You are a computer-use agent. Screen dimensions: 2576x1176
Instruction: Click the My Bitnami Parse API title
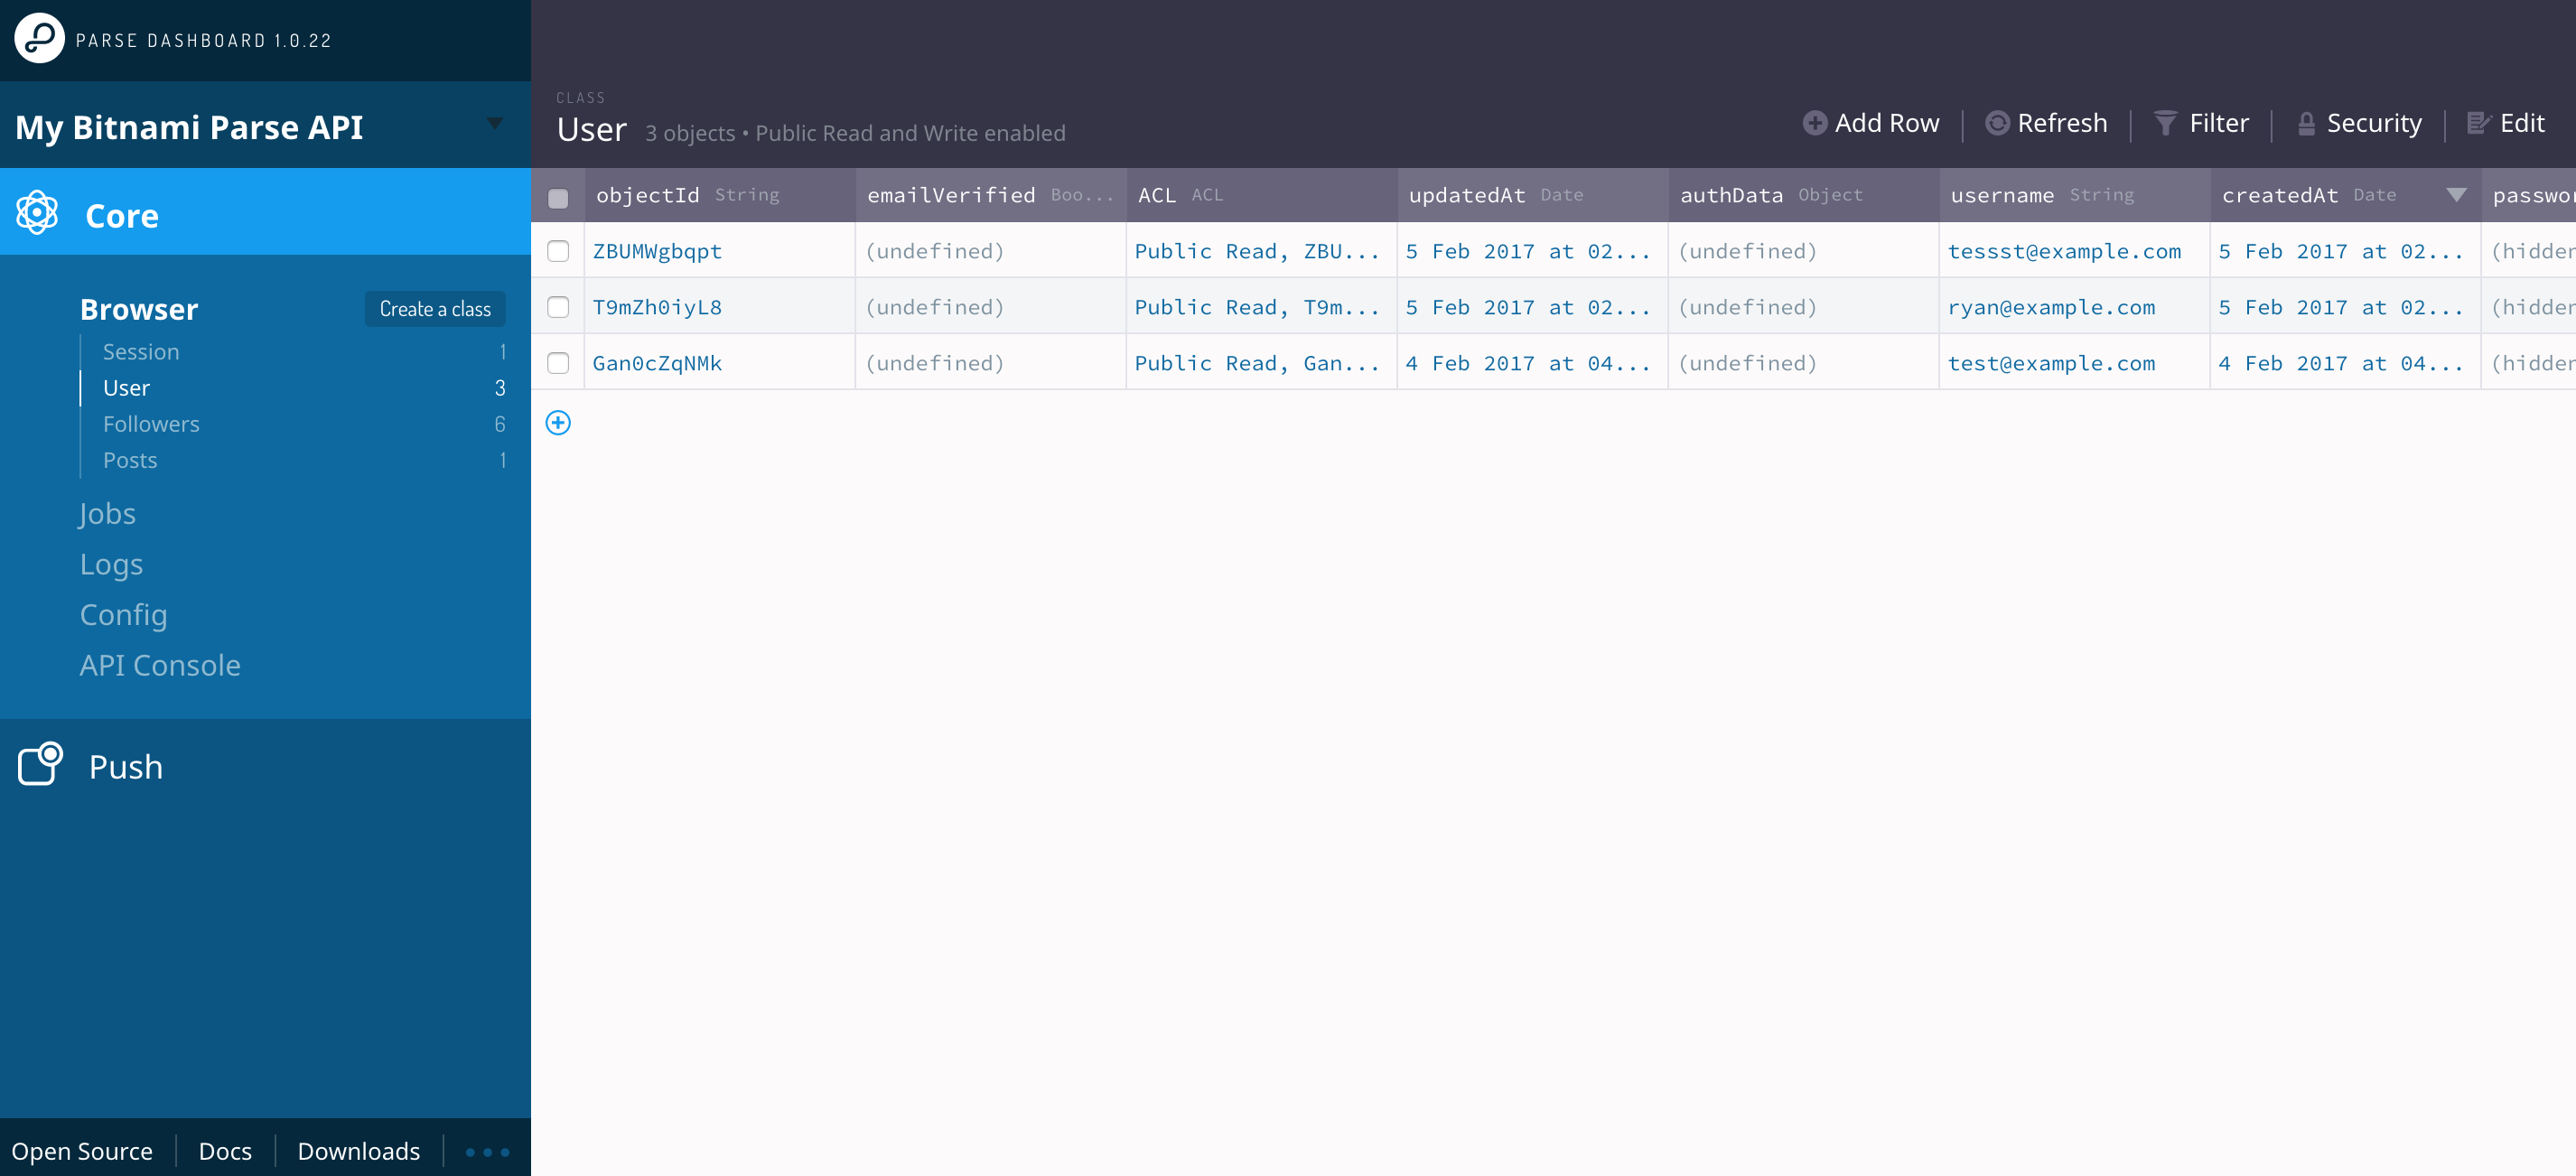tap(189, 127)
